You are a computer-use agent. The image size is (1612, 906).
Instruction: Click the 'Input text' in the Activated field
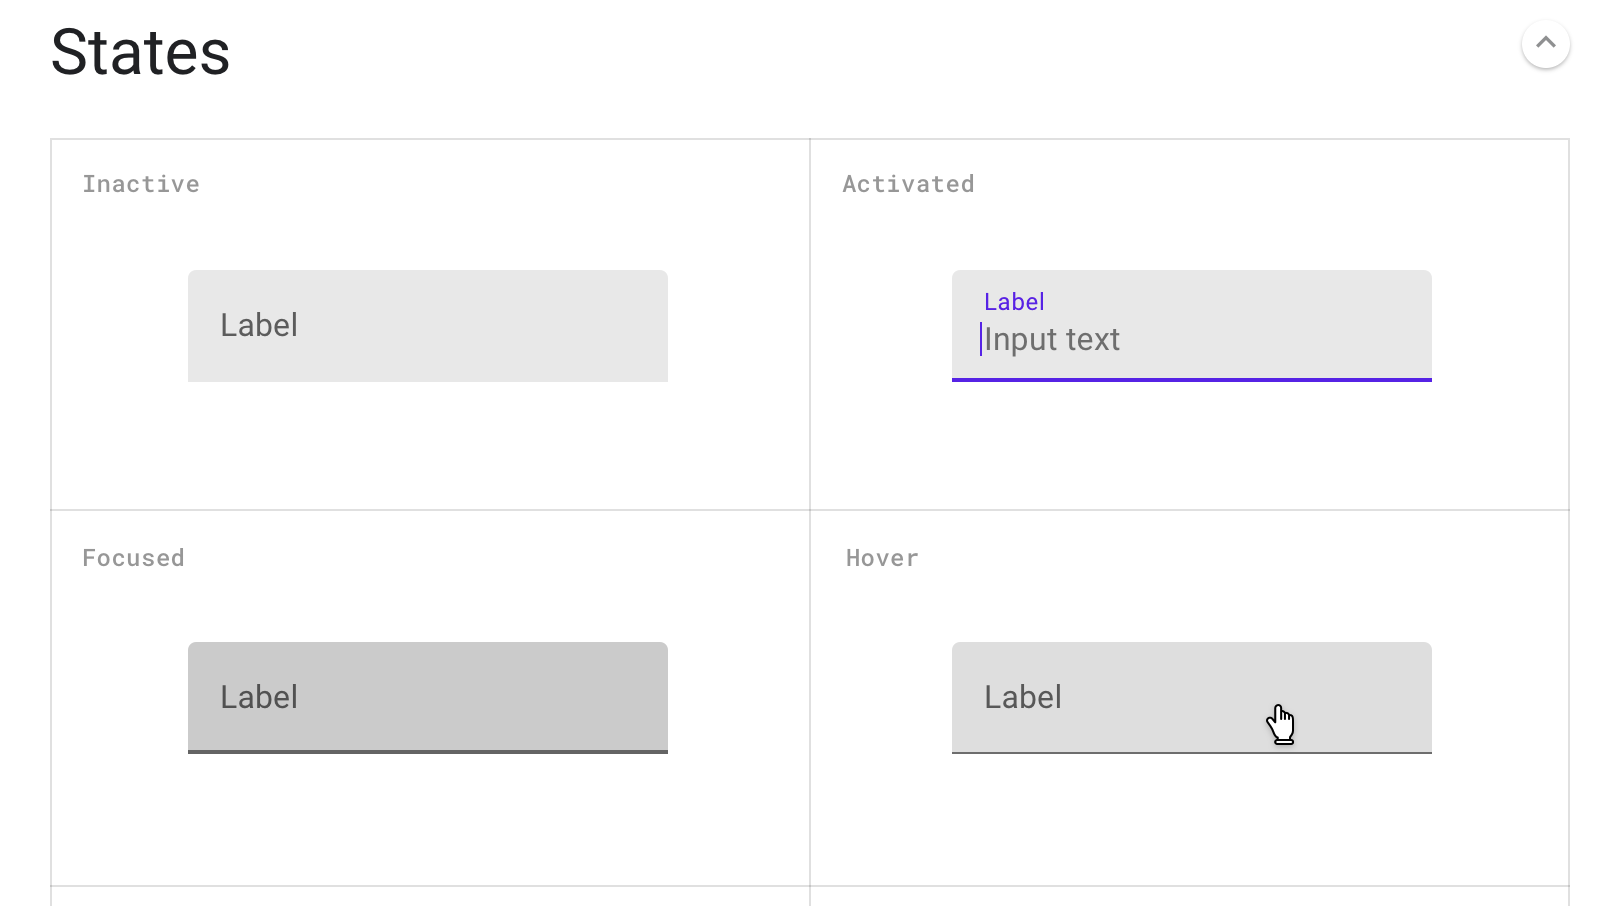(x=1052, y=340)
